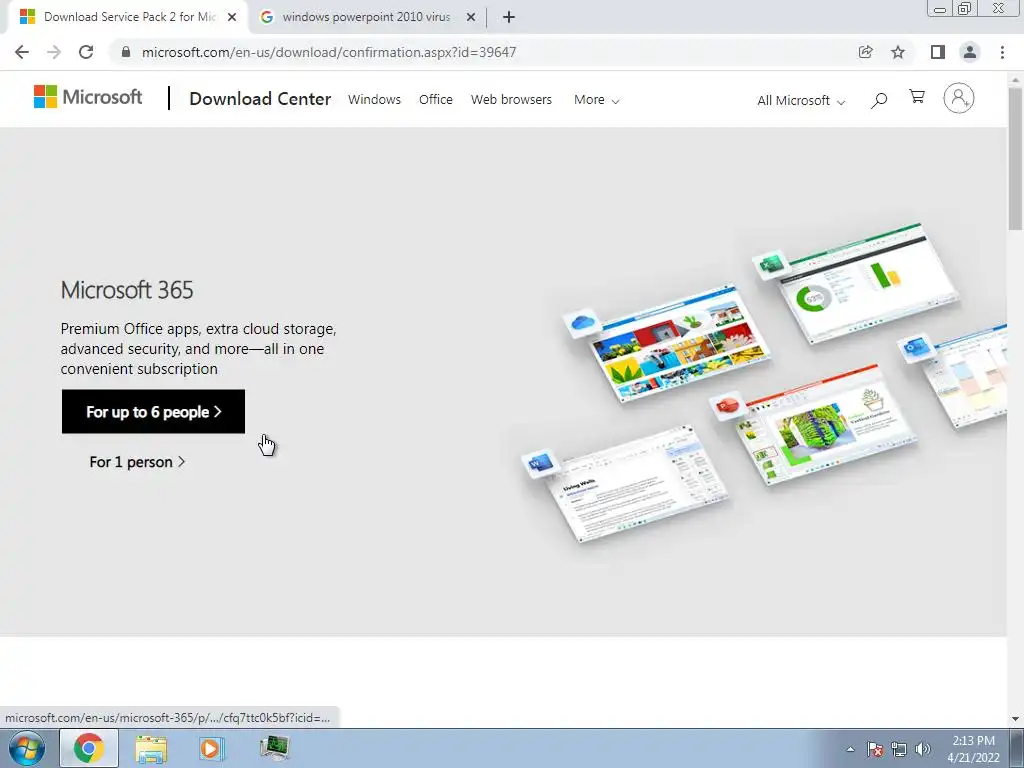The height and width of the screenshot is (768, 1024).
Task: Open the Download Center home link
Action: pyautogui.click(x=260, y=99)
